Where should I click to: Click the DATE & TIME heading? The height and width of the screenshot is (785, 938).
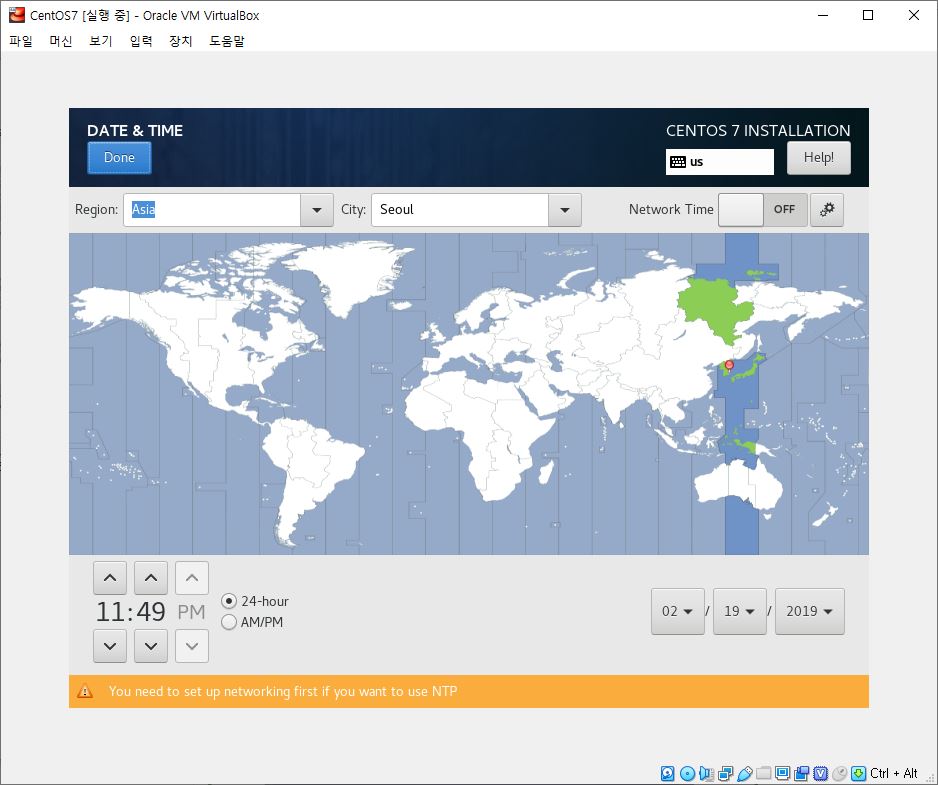[135, 130]
